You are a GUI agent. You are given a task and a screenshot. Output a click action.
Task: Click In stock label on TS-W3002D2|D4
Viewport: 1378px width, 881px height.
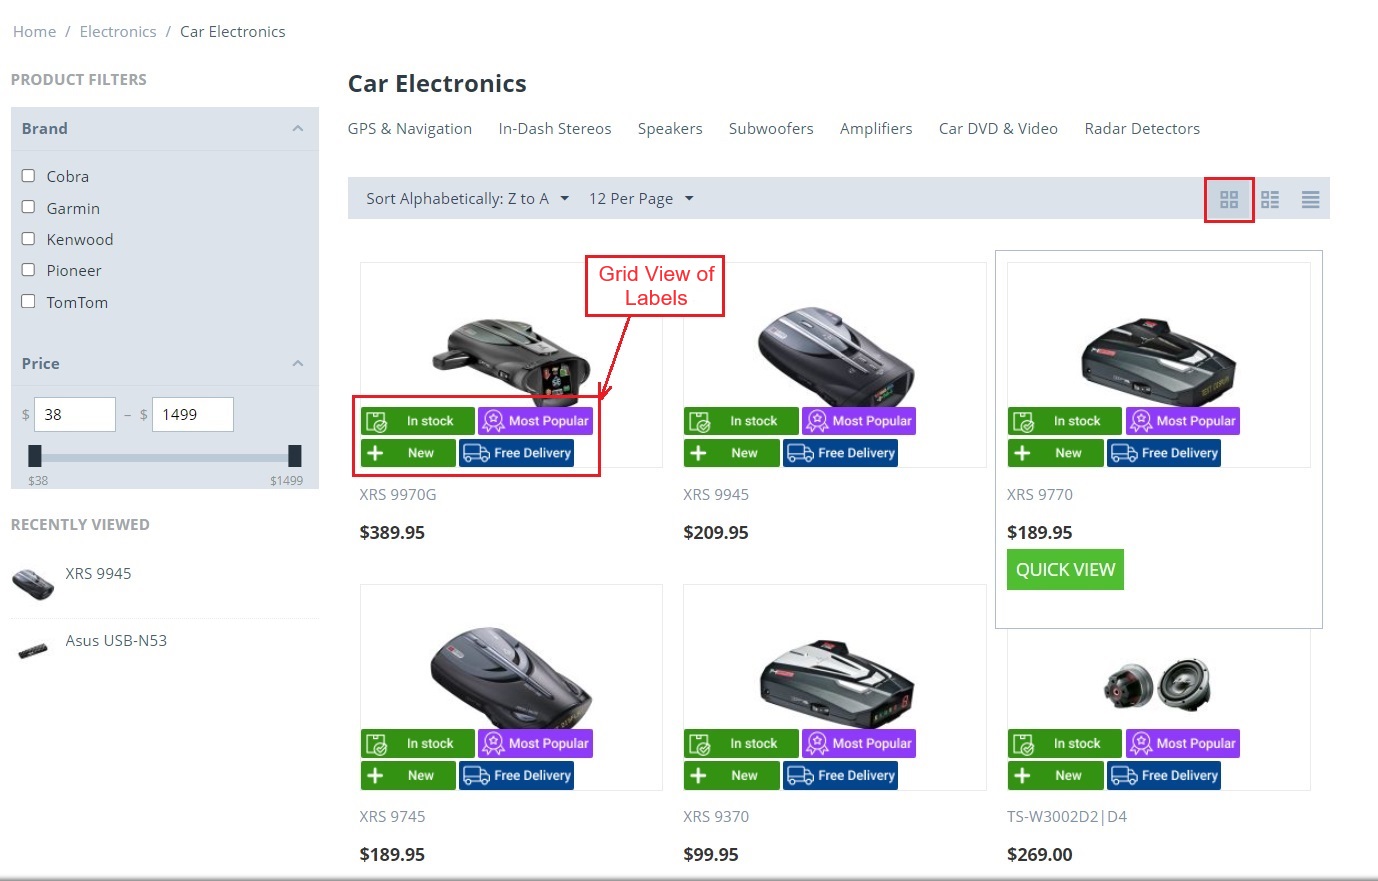tap(1065, 743)
